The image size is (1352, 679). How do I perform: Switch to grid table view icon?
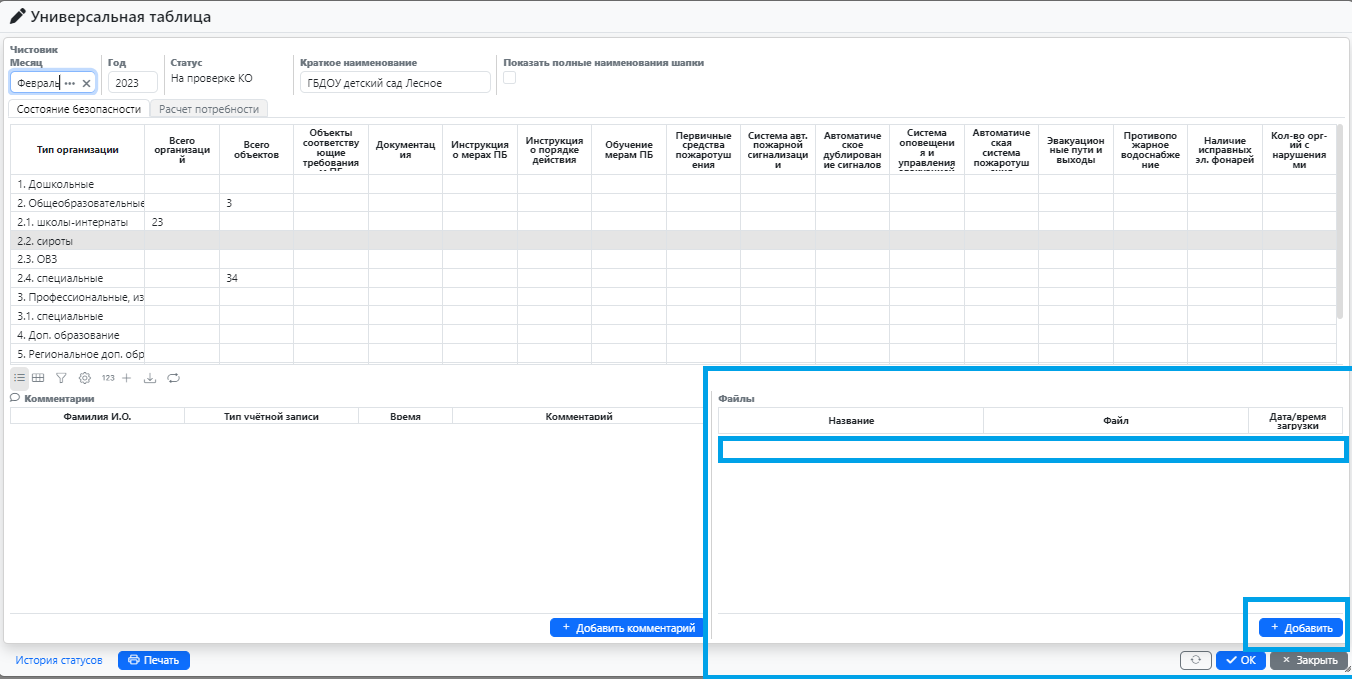pos(38,378)
